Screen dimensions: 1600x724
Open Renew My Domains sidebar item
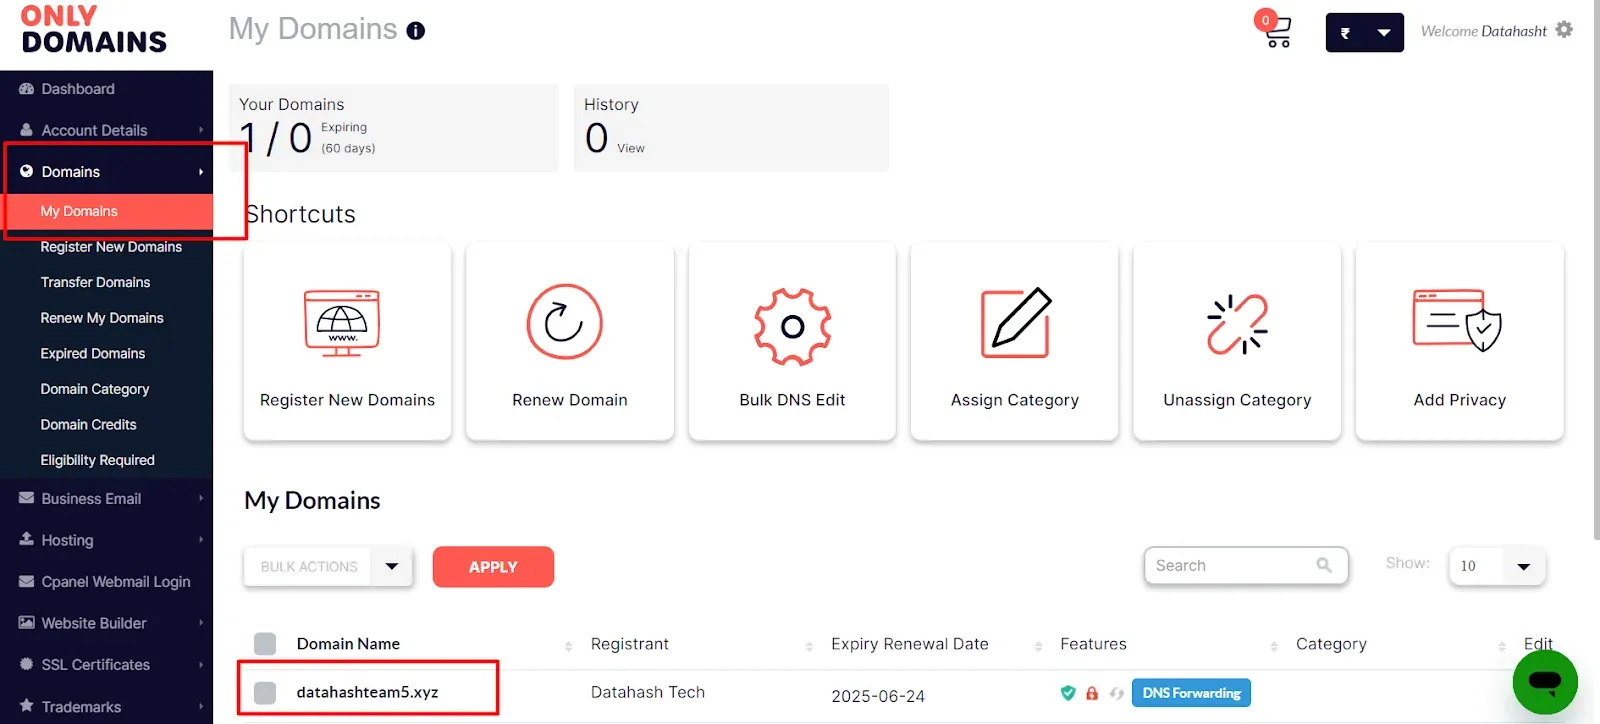102,318
